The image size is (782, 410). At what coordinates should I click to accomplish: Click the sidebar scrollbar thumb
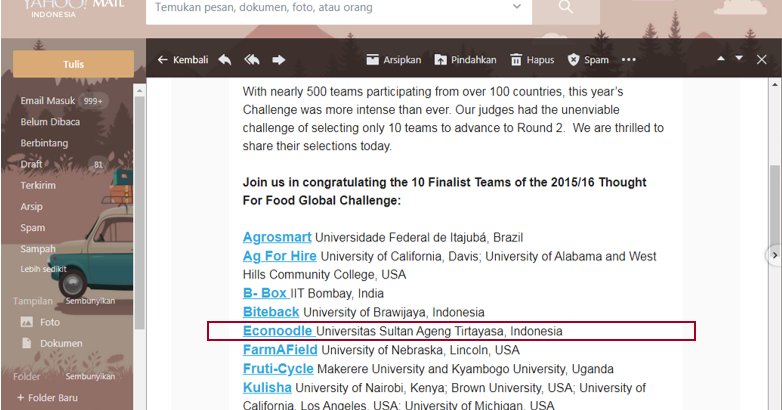pos(140,212)
